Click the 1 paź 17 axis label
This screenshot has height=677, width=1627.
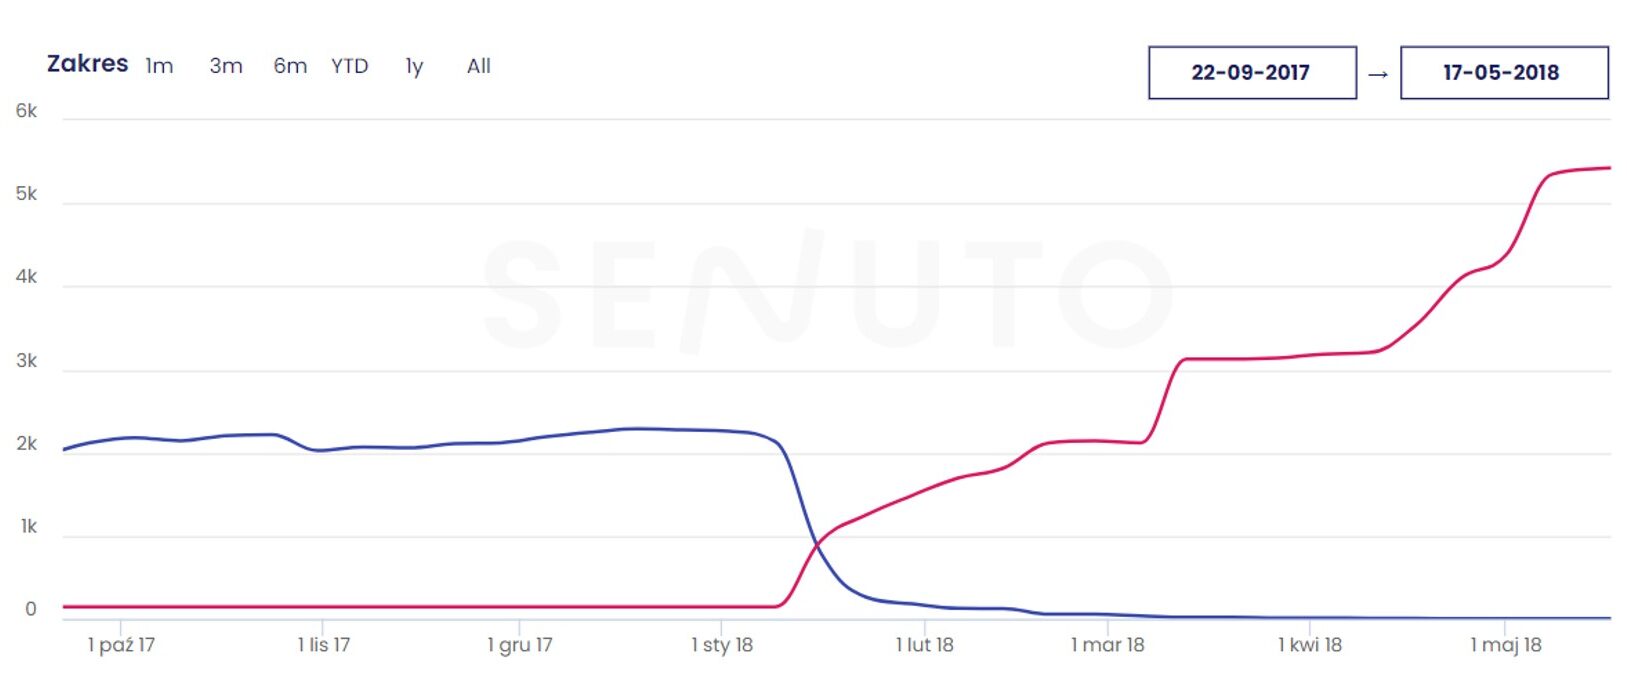[121, 645]
